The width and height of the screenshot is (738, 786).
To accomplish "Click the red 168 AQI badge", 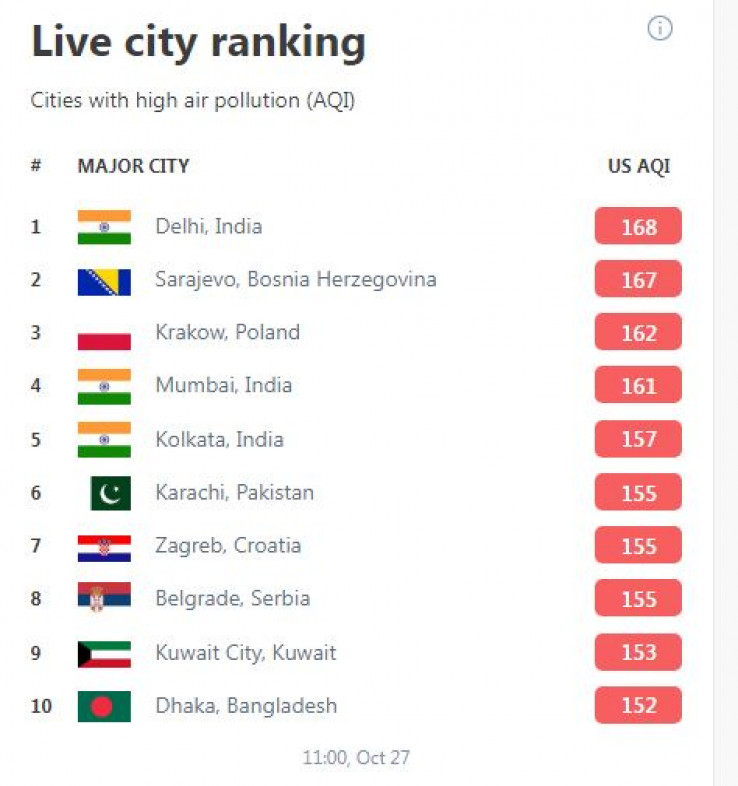I will coord(638,226).
